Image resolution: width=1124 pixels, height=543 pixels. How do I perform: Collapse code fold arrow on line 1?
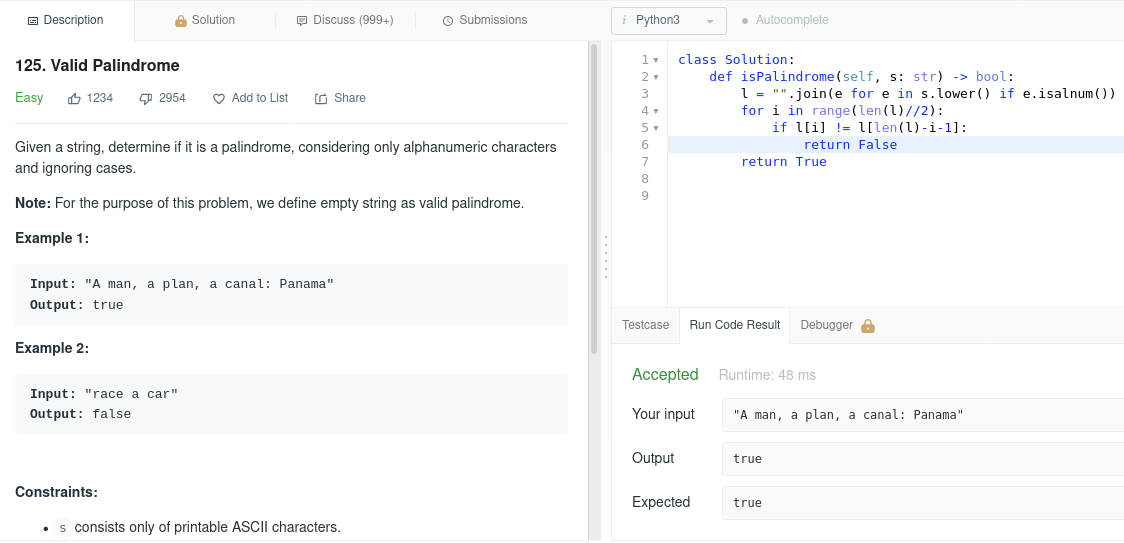pyautogui.click(x=656, y=60)
